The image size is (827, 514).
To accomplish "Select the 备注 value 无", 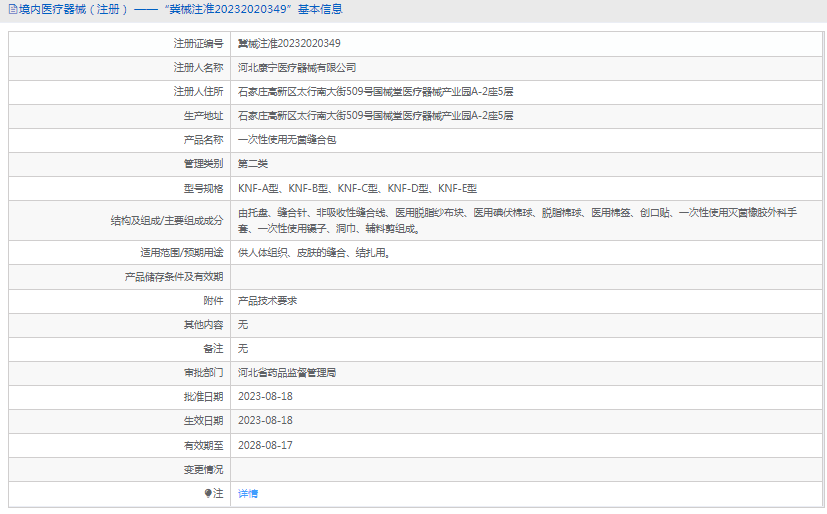I will [243, 349].
